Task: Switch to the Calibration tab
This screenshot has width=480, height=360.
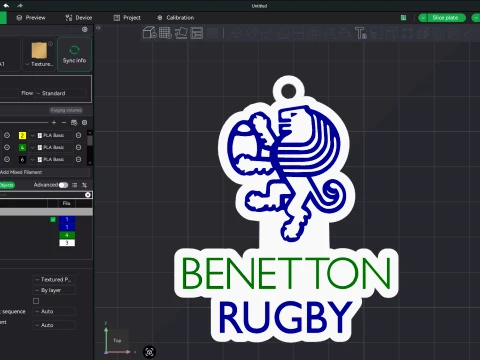Action: click(x=176, y=18)
